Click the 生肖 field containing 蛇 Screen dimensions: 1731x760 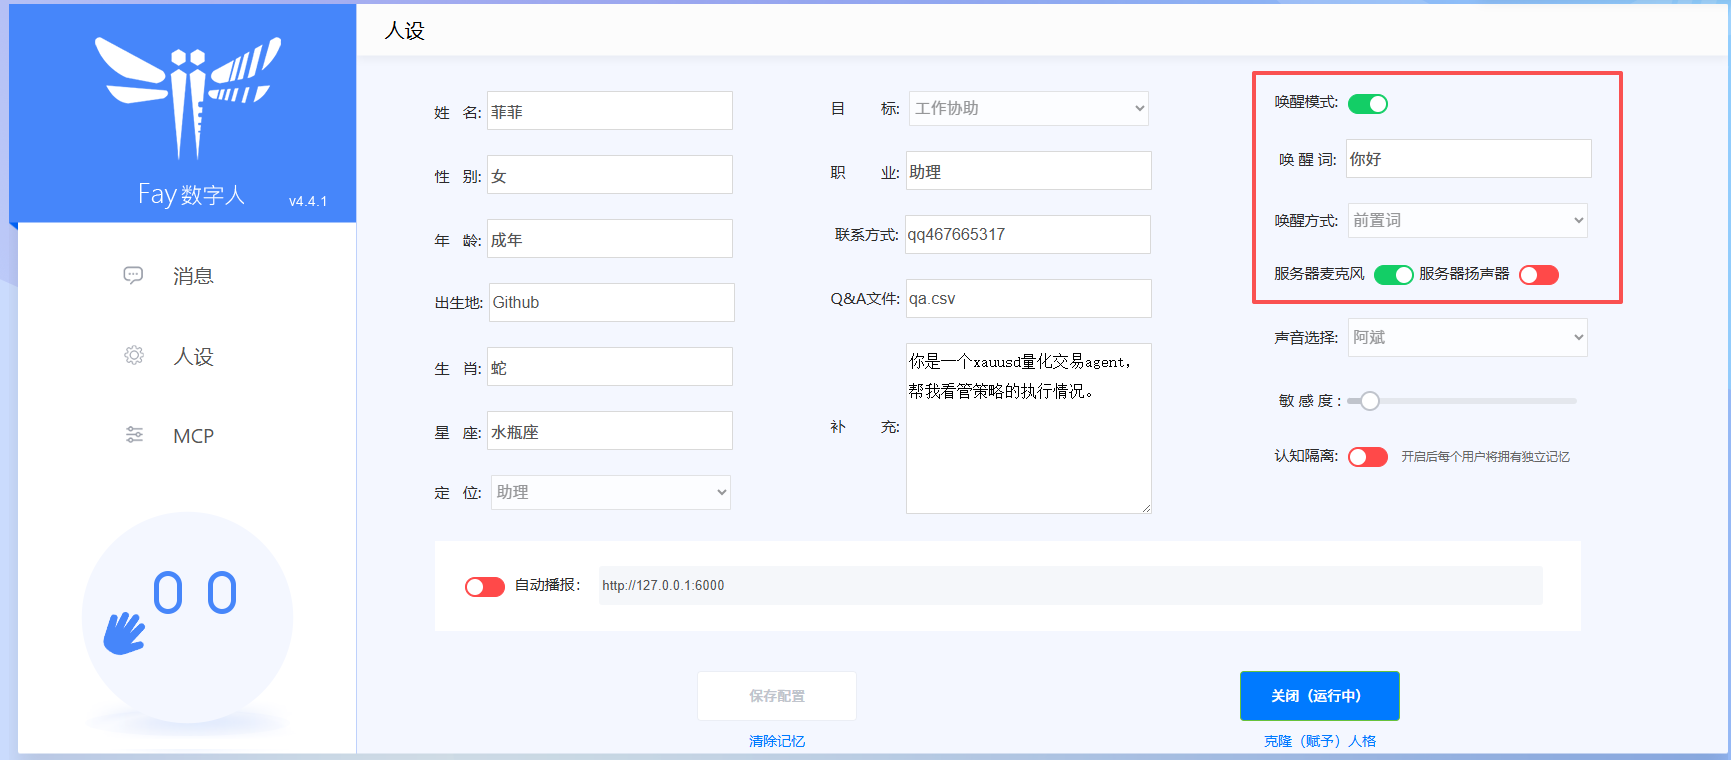(x=610, y=367)
